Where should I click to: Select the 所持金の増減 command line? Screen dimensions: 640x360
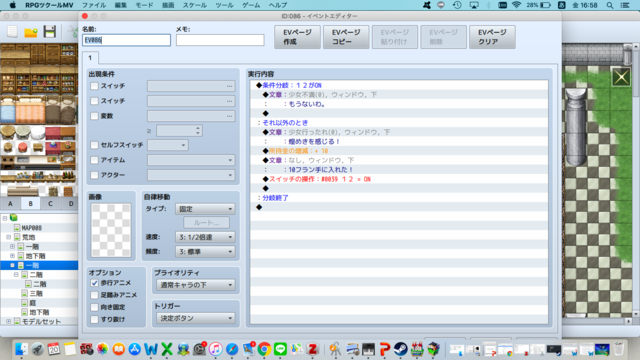pyautogui.click(x=399, y=151)
